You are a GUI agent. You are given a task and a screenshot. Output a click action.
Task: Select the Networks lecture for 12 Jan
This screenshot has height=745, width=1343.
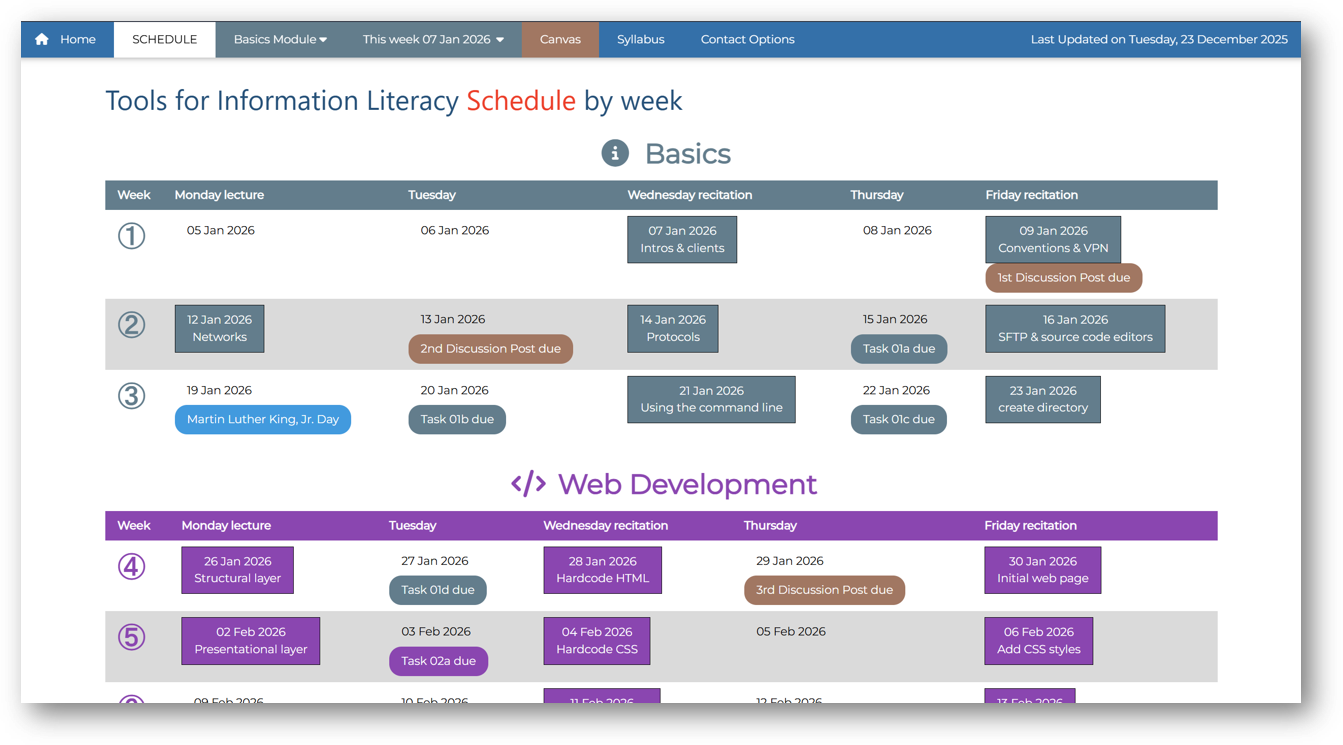click(219, 328)
